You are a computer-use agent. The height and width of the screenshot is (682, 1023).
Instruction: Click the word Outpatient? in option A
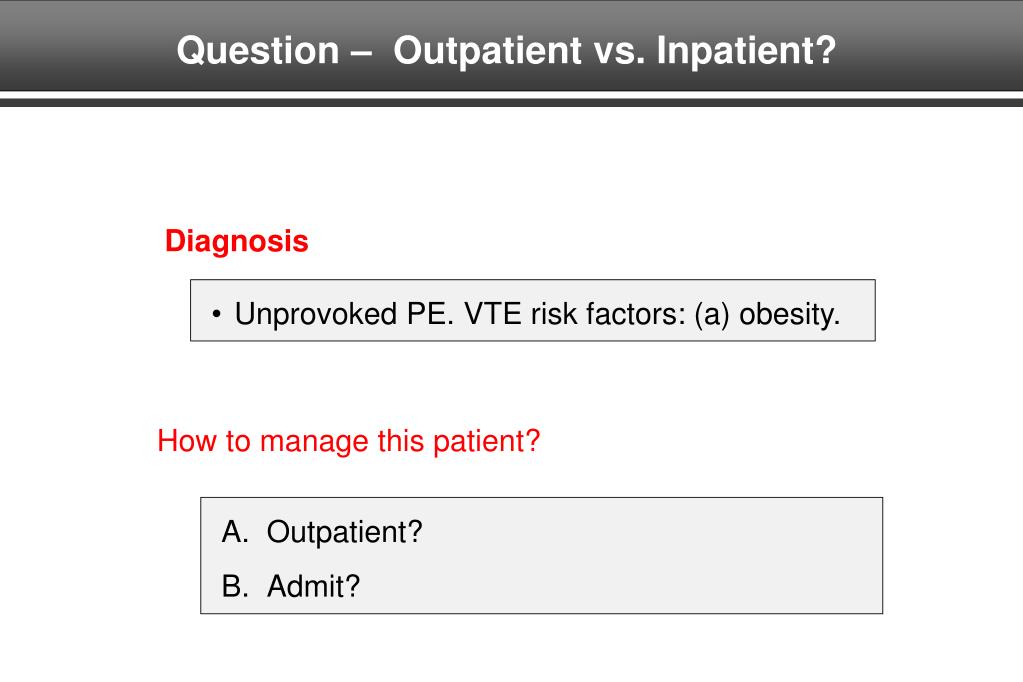(x=344, y=532)
